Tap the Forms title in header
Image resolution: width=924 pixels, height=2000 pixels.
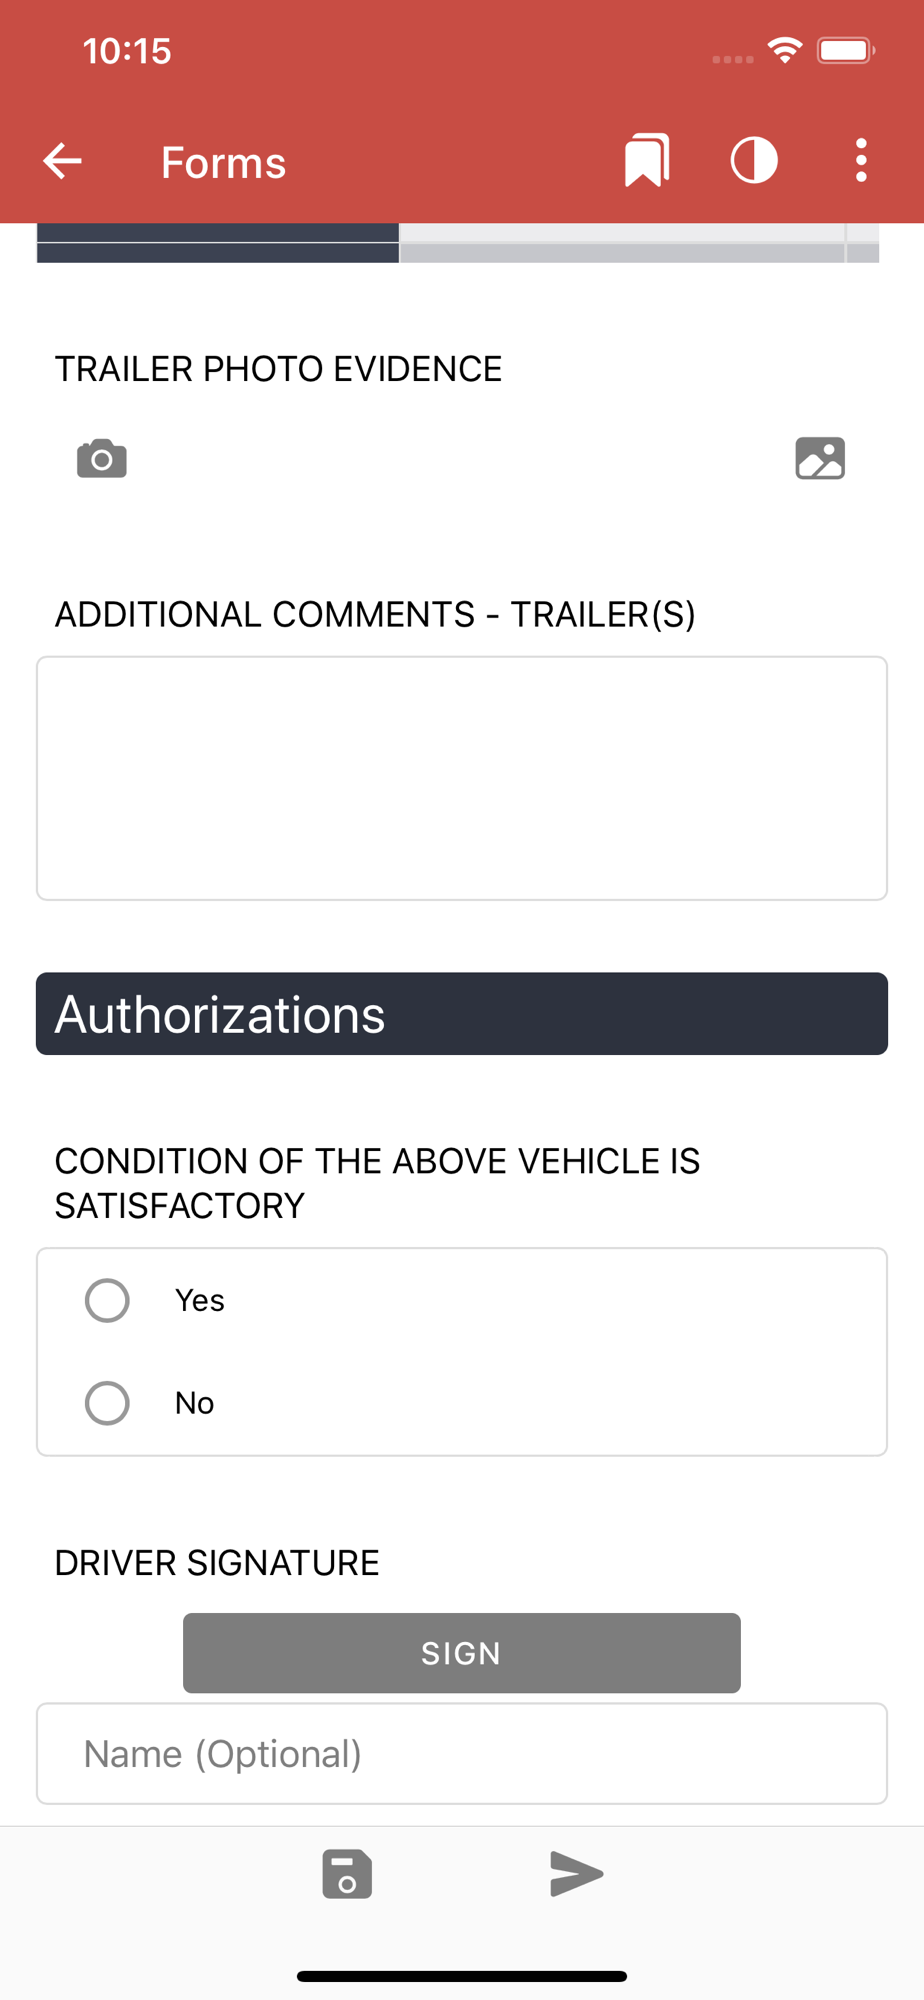coord(224,162)
